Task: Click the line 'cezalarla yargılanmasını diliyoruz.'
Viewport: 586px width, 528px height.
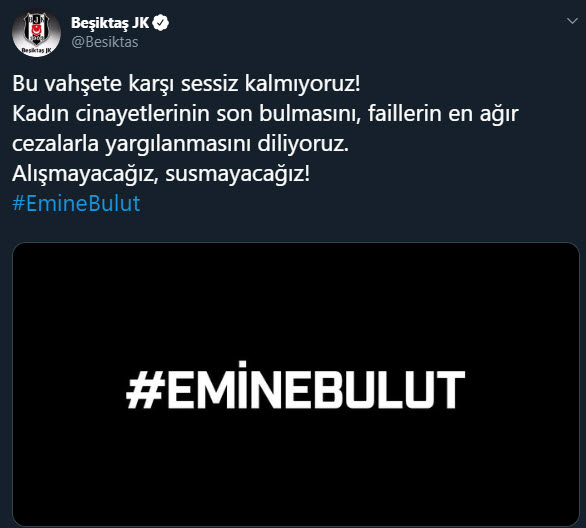Action: click(x=181, y=144)
